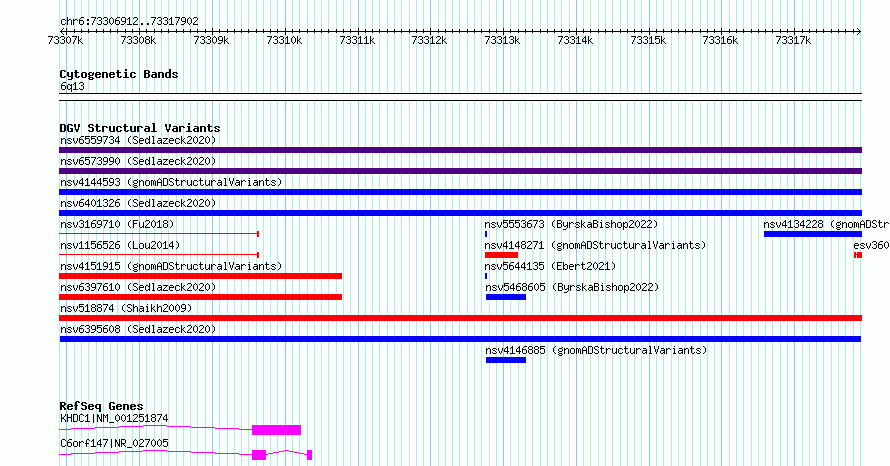Viewport: 890px width, 466px height.
Task: Click the red bar under nsv4151915
Action: tap(200, 276)
